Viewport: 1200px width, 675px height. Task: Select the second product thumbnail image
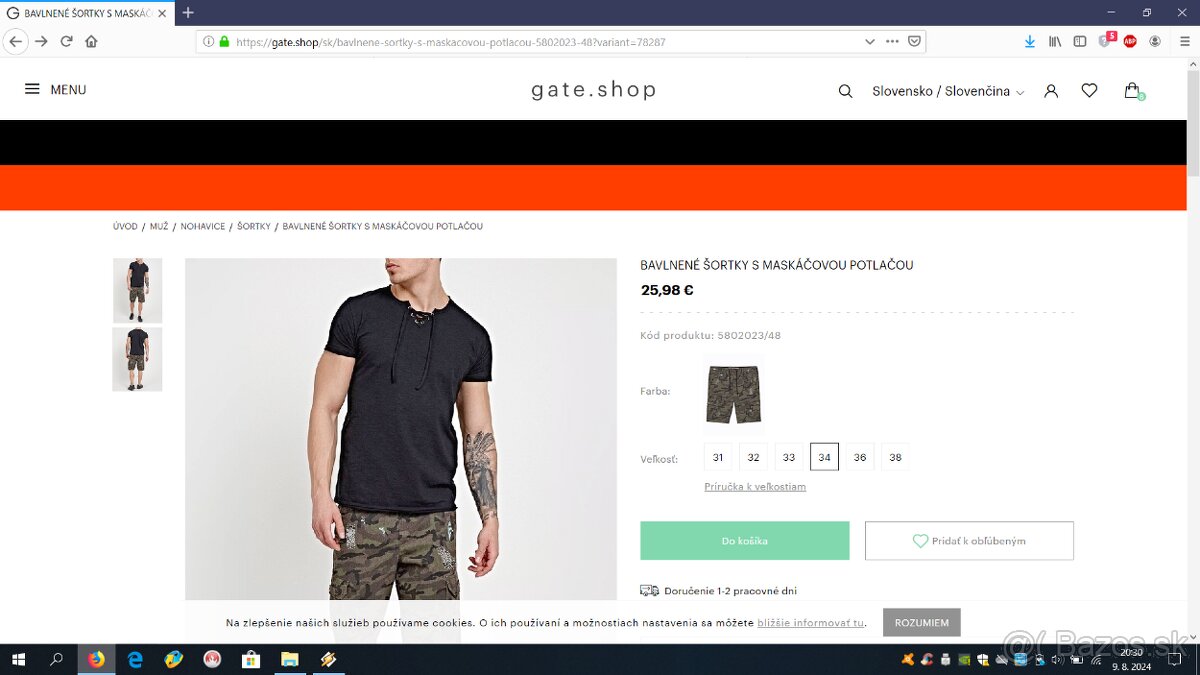[137, 359]
